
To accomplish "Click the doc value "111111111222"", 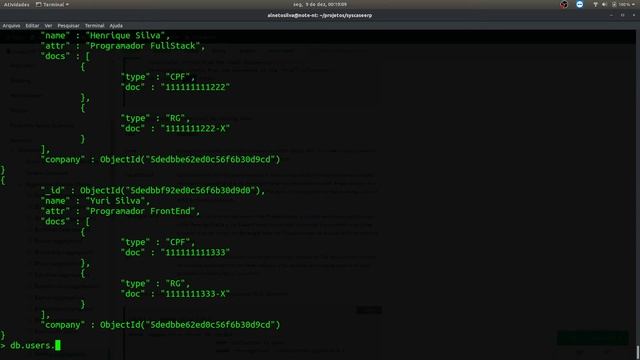I will click(196, 87).
